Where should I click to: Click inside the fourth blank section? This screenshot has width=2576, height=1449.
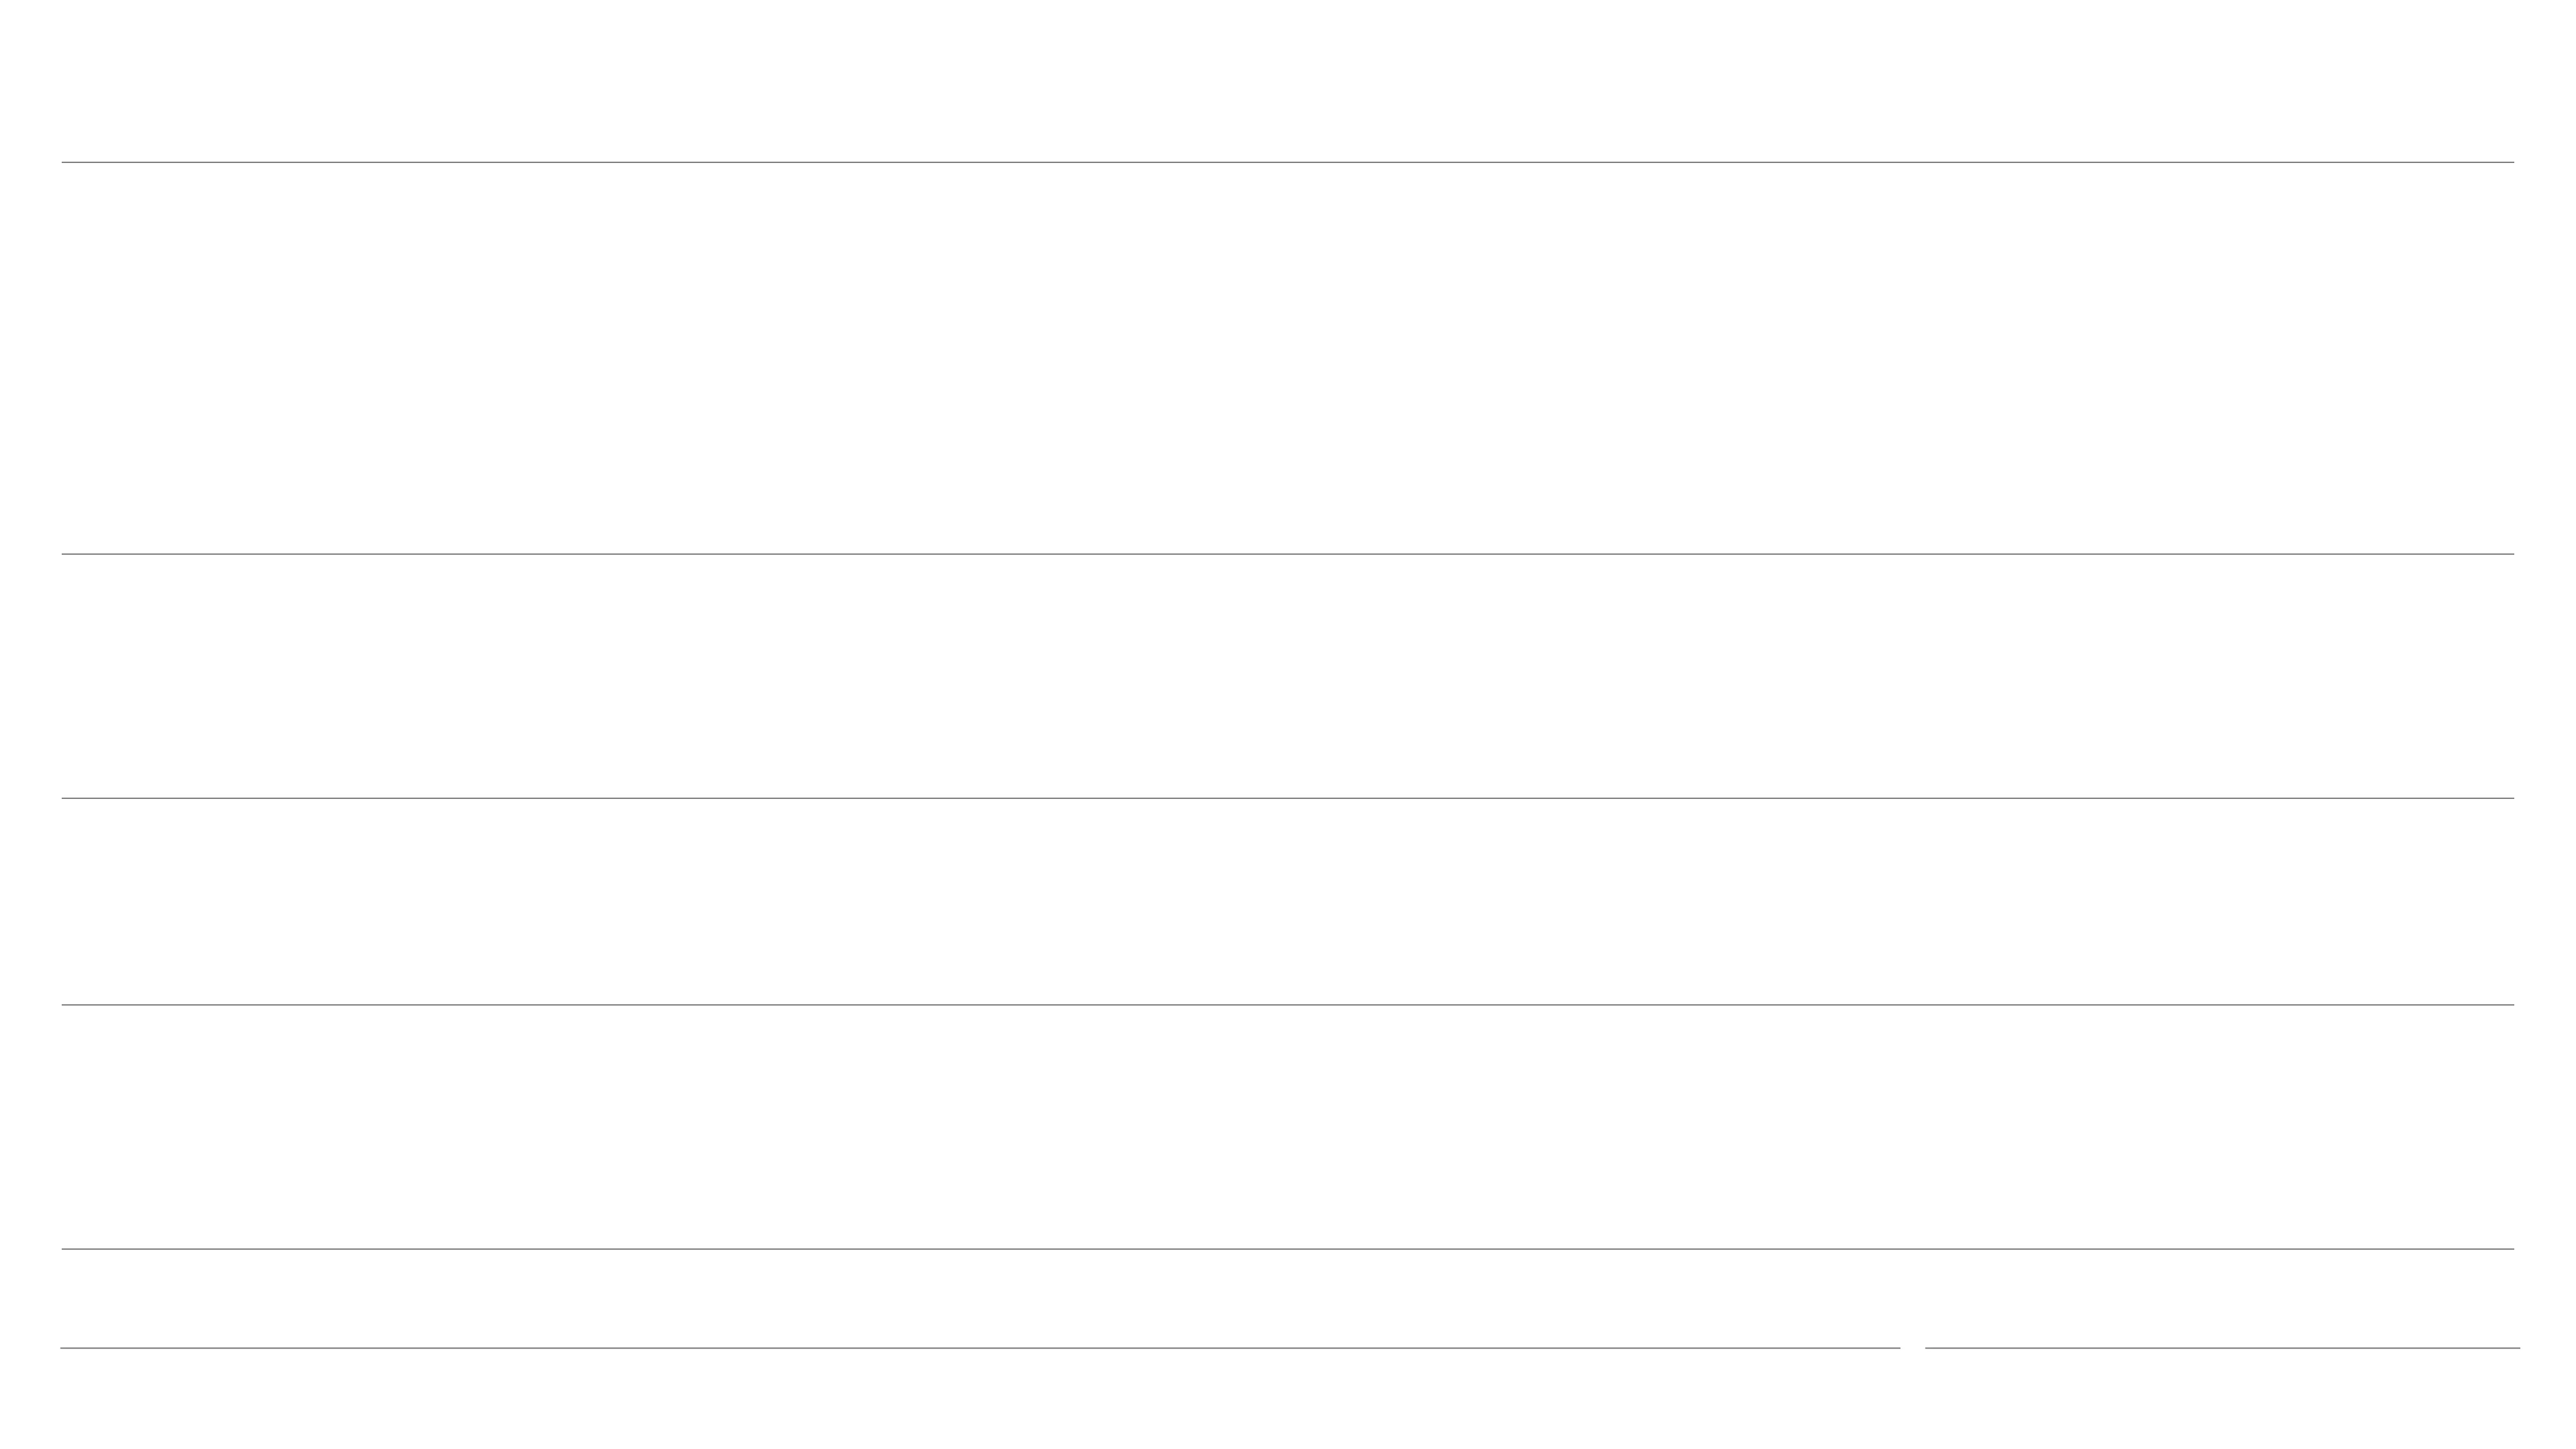pyautogui.click(x=1287, y=1127)
